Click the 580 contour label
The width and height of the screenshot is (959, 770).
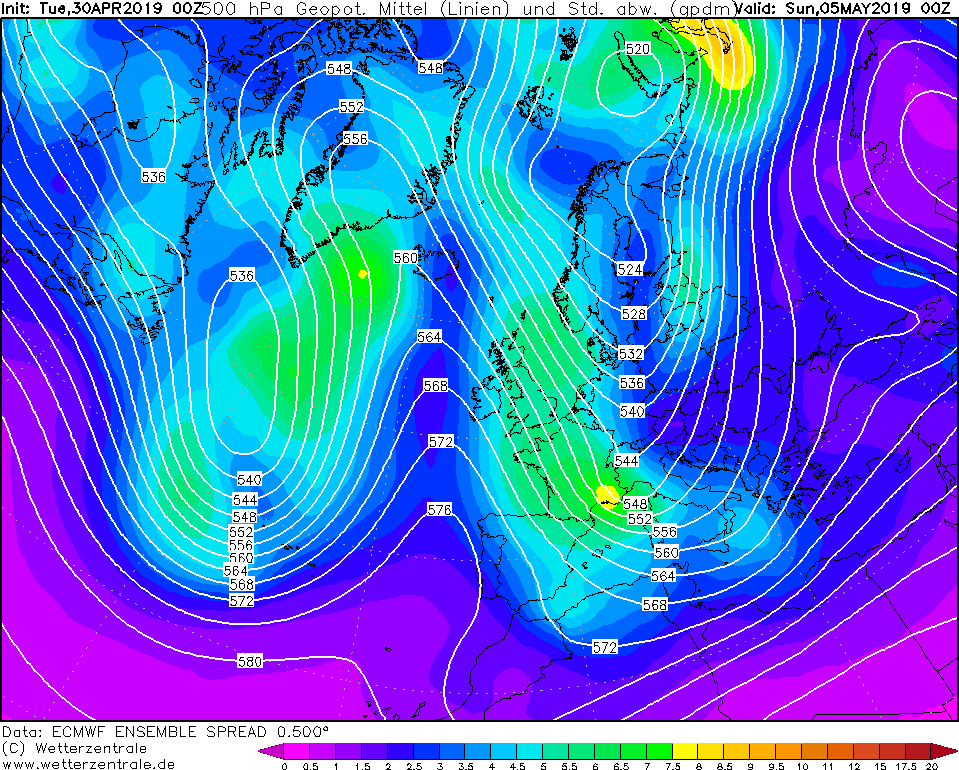coord(250,661)
